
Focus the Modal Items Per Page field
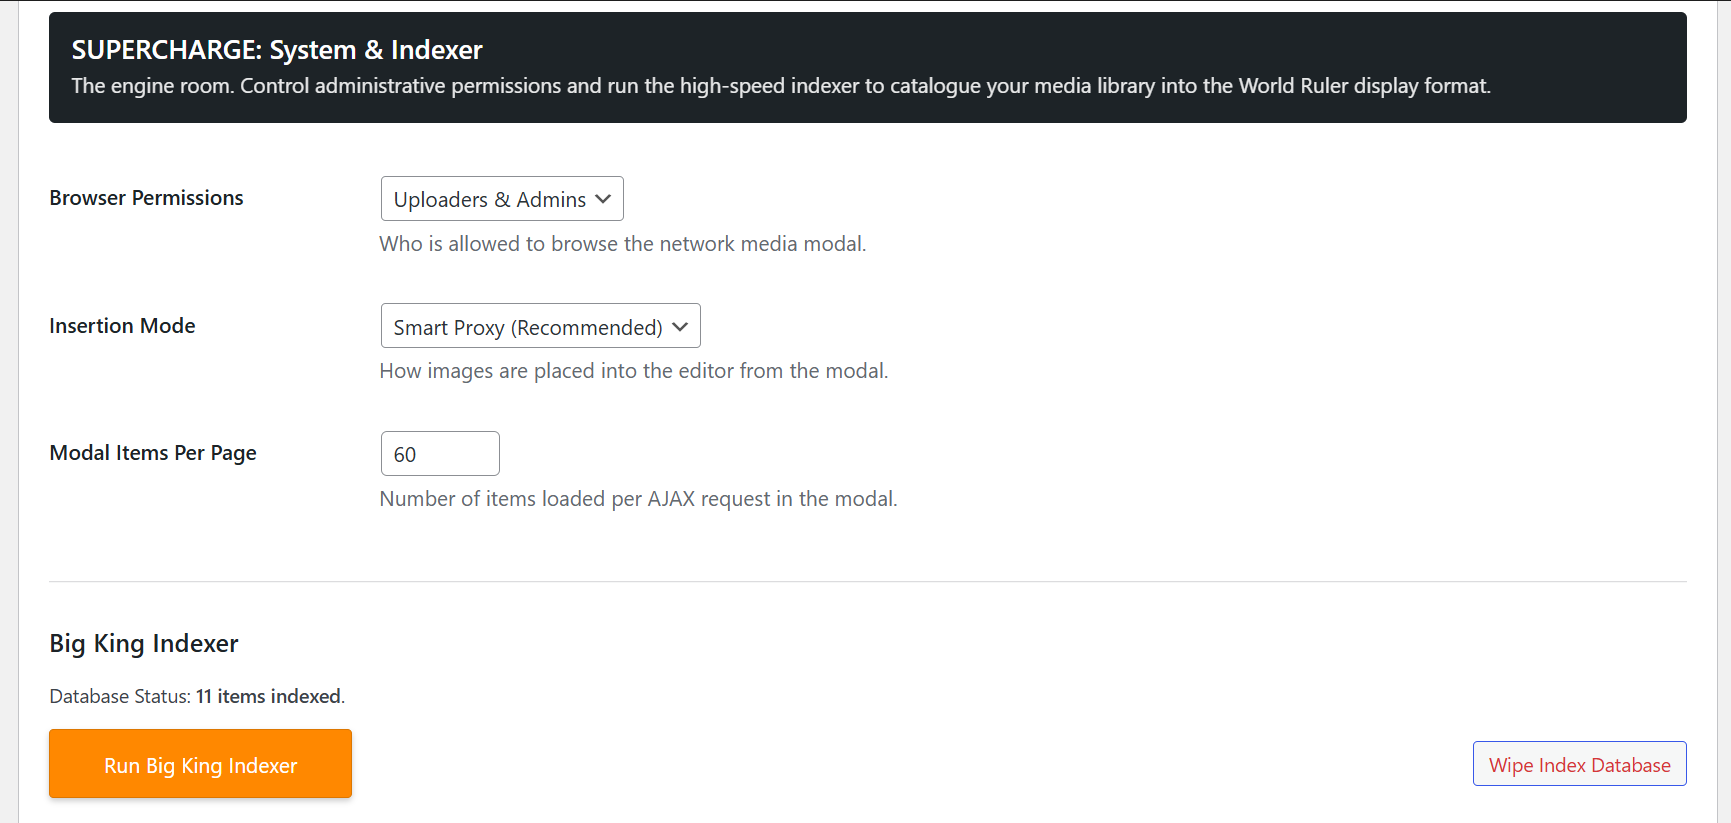[x=440, y=454]
